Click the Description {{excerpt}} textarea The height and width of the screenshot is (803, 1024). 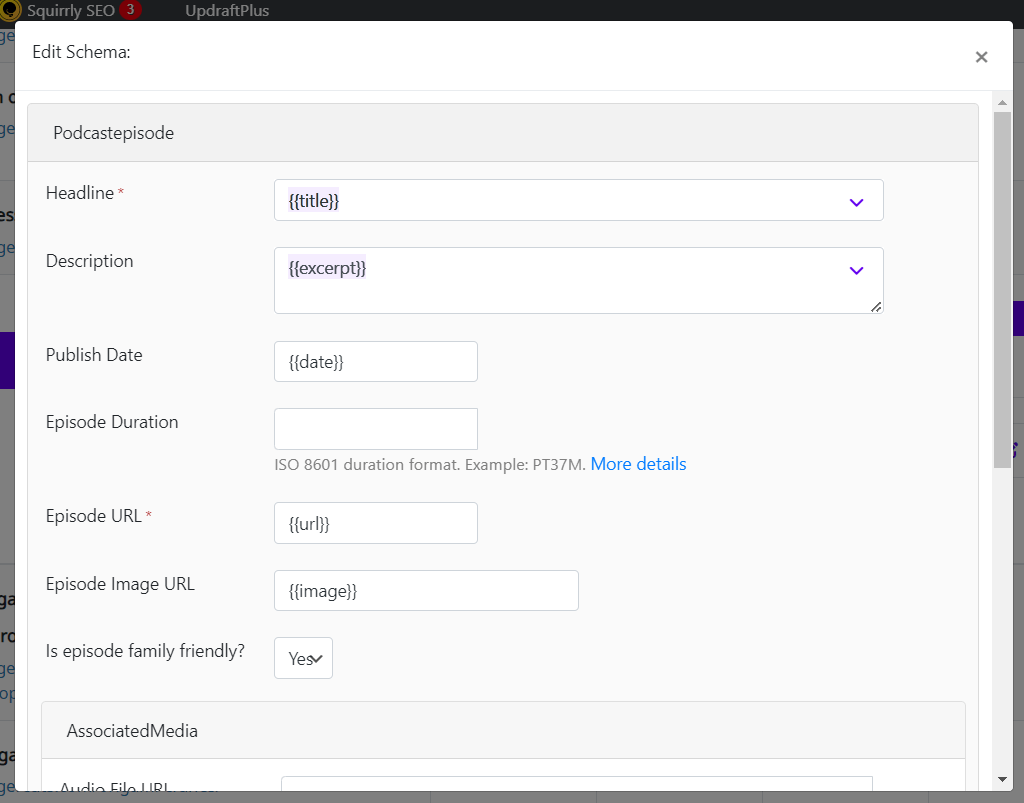coord(579,280)
